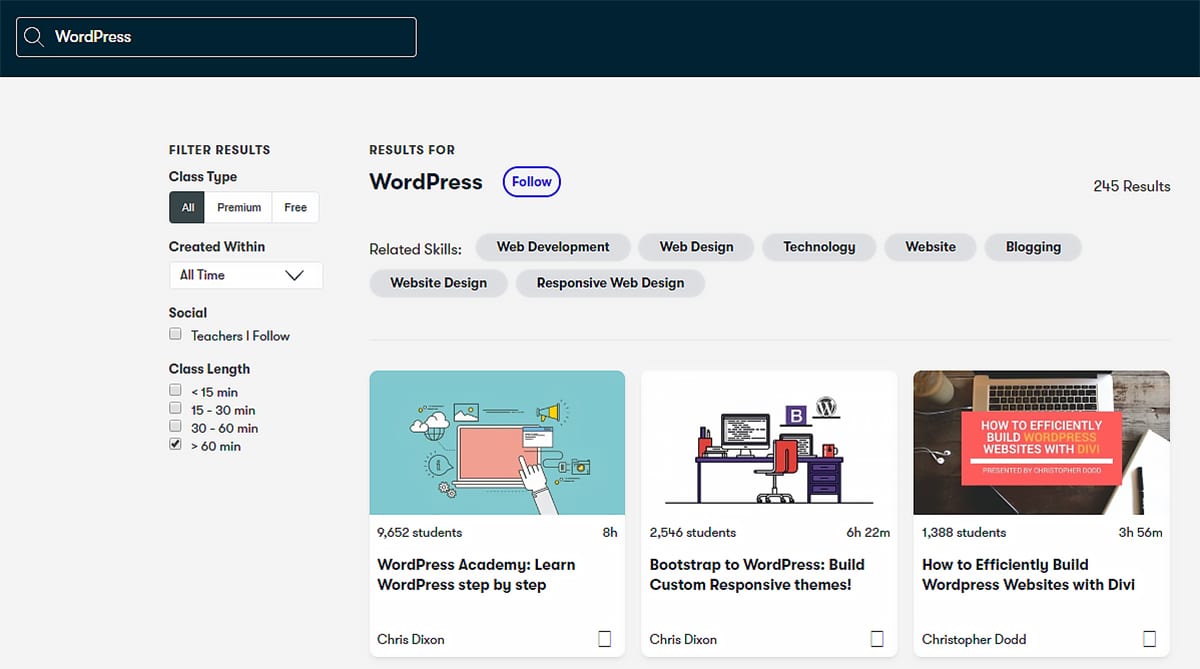Open the Divi class thumbnail
This screenshot has height=669, width=1200.
click(x=1041, y=443)
